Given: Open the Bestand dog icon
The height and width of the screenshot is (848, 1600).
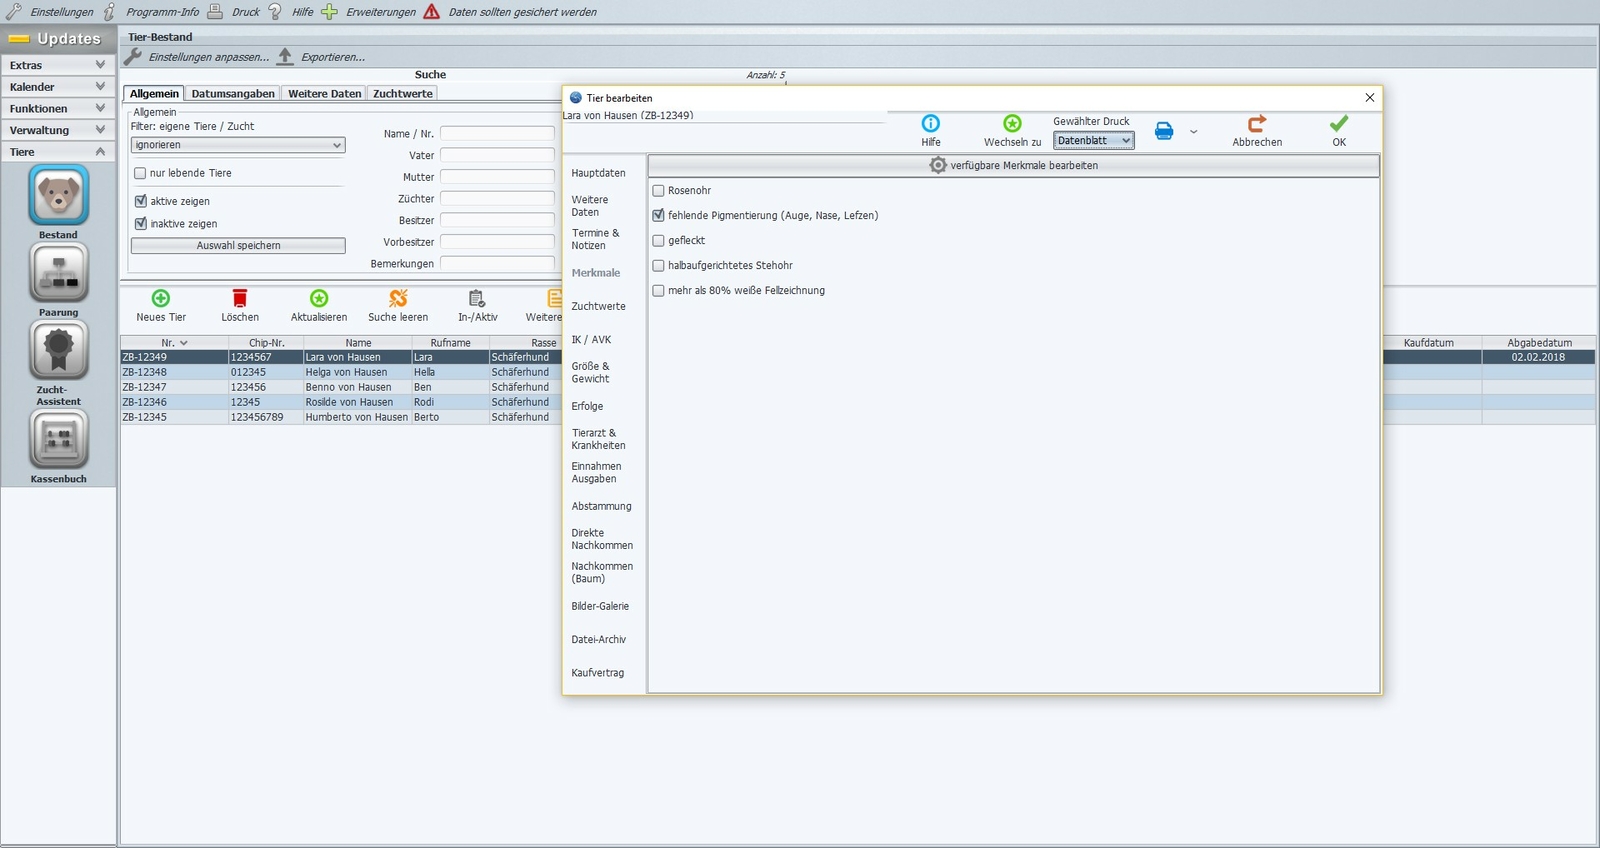Looking at the screenshot, I should [x=58, y=195].
